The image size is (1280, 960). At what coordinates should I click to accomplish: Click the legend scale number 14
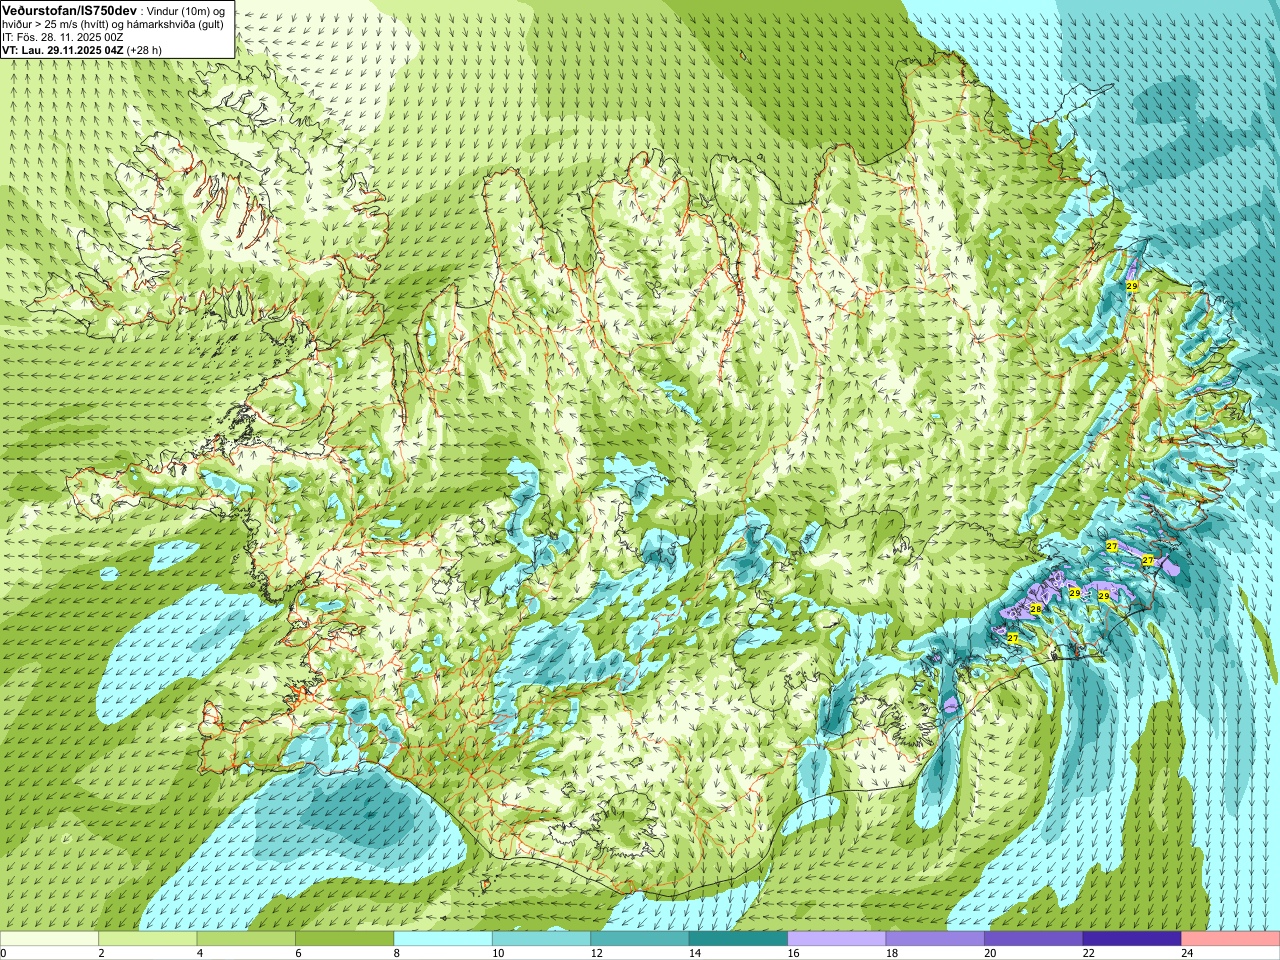tap(695, 953)
